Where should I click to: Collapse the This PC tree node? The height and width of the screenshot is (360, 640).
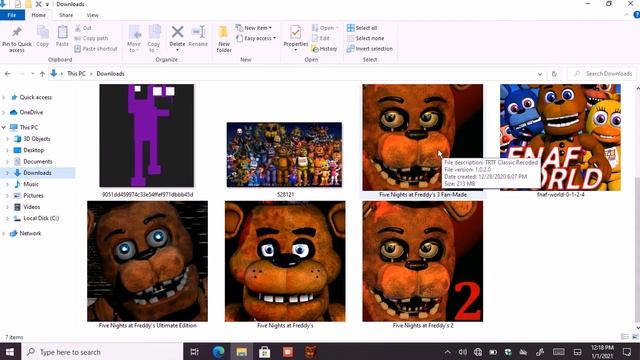tap(4, 127)
